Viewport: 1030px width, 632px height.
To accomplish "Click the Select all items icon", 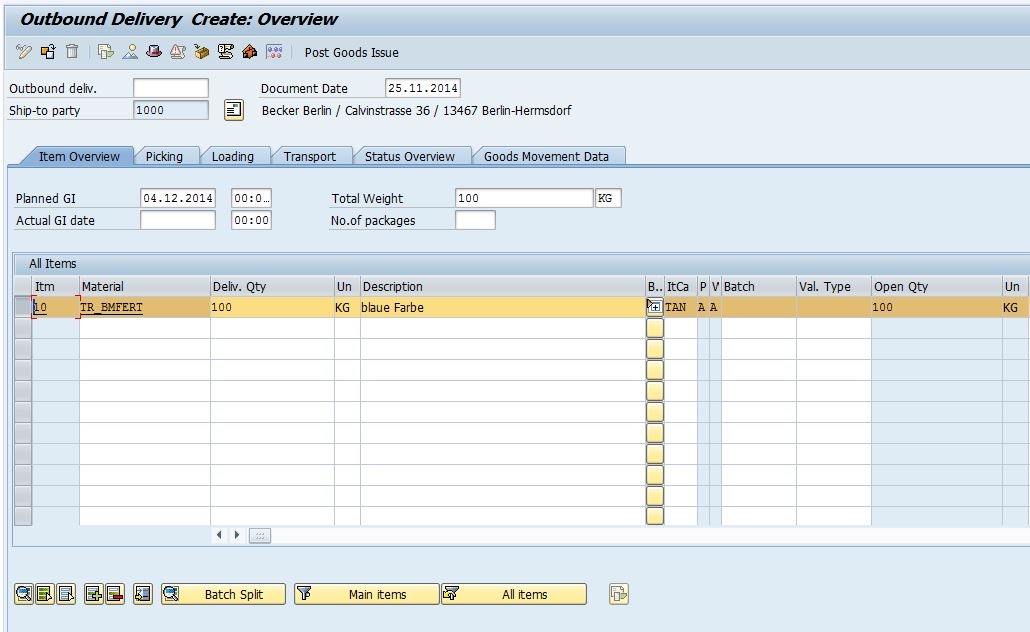I will click(x=45, y=594).
